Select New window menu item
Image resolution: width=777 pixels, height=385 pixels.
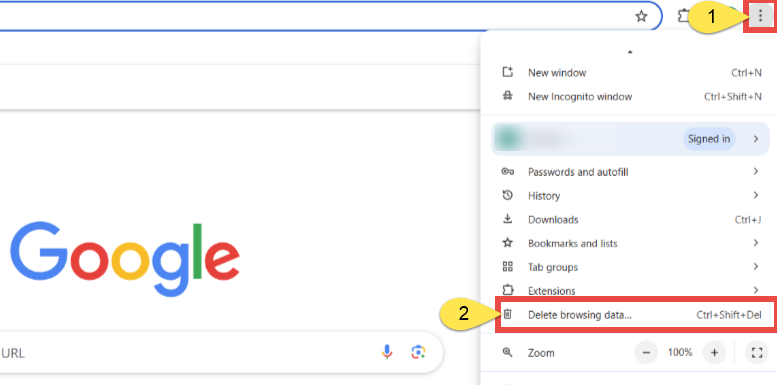pos(630,73)
